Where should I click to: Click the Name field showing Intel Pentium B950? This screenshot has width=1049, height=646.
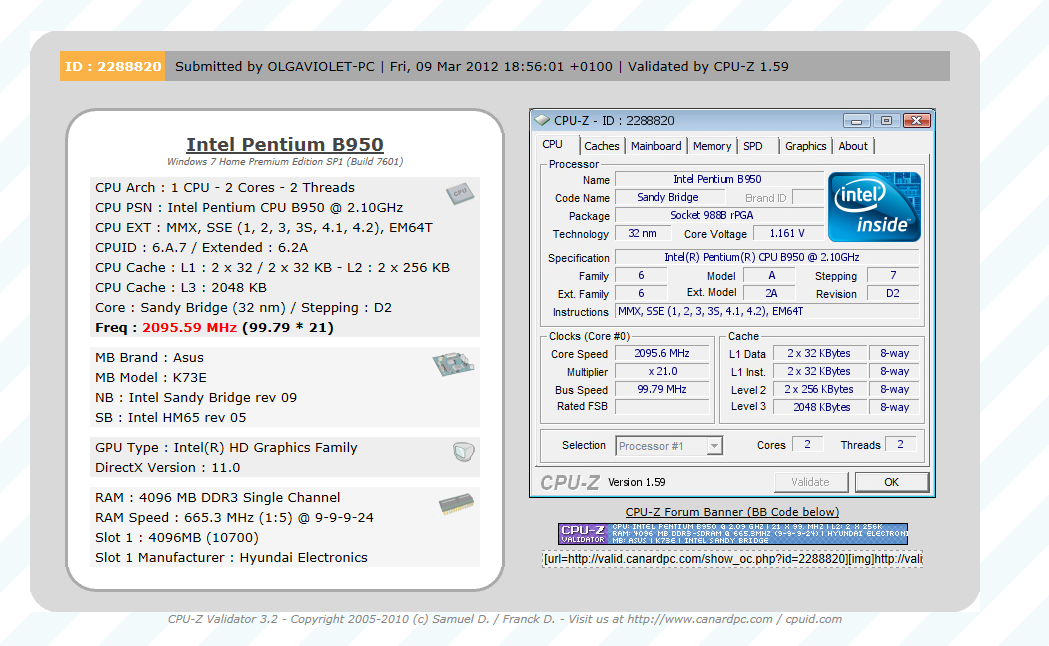coord(719,179)
